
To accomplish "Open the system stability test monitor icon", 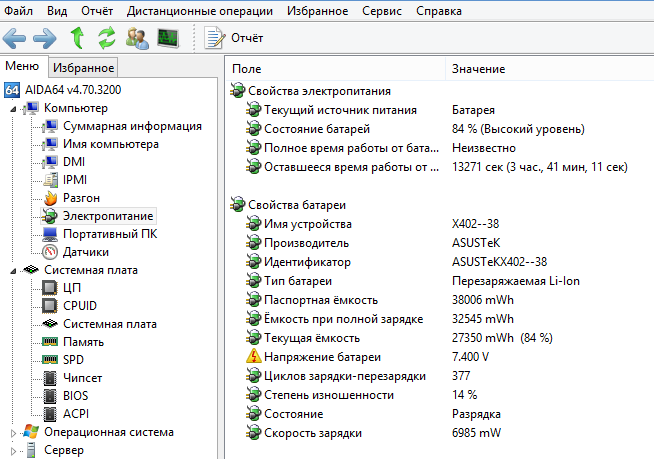I will 168,38.
